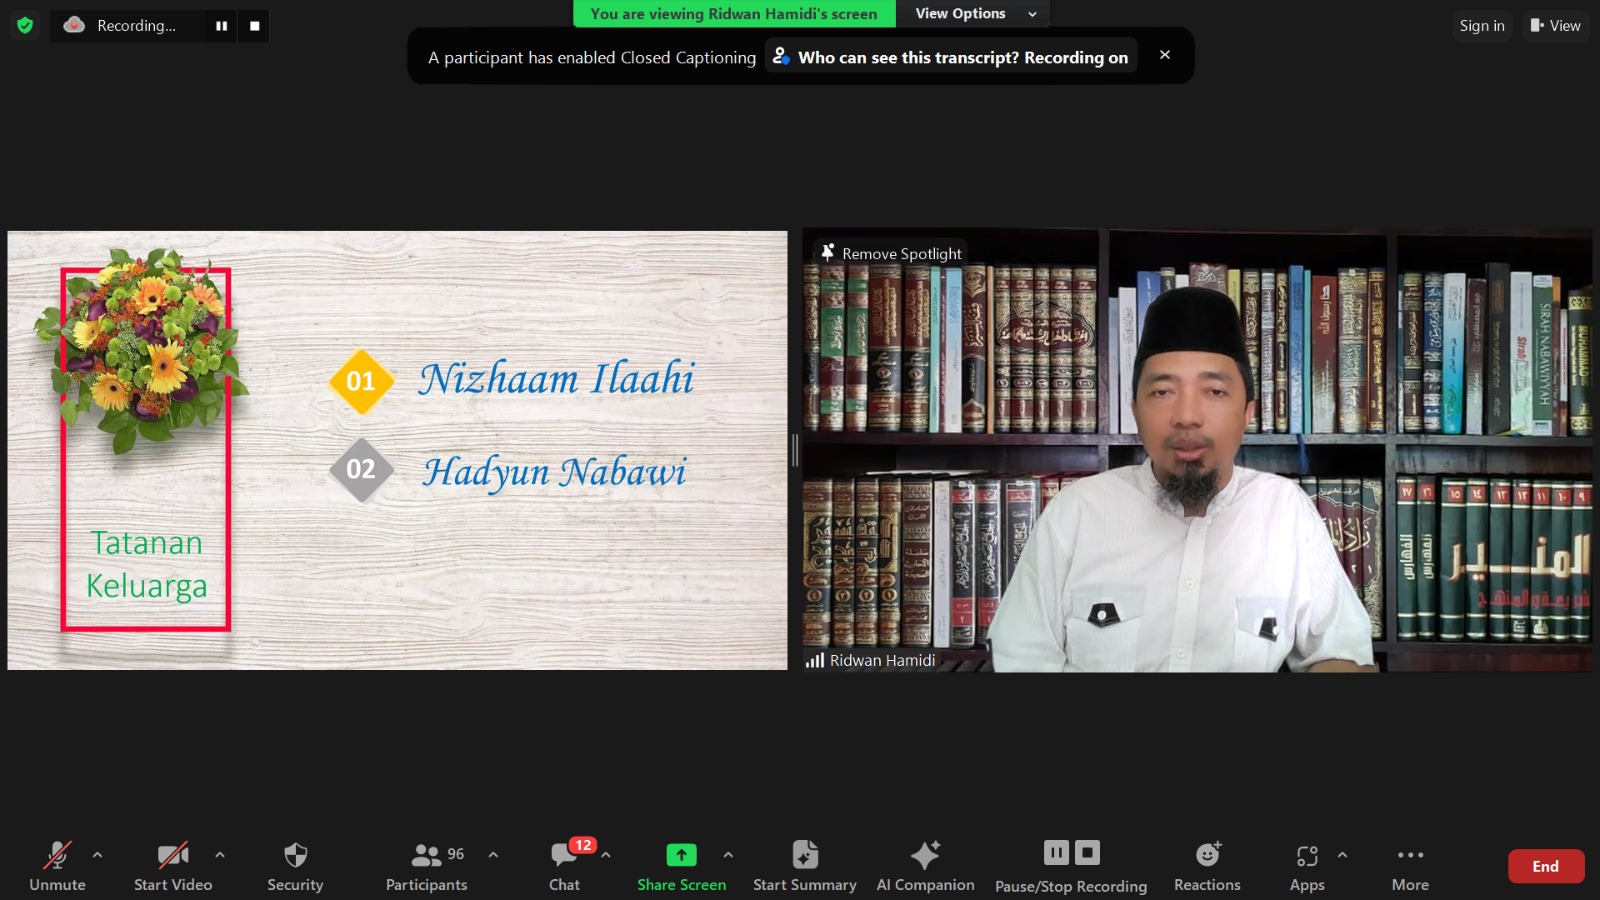
Task: Open the View layout menu
Action: (x=1555, y=26)
